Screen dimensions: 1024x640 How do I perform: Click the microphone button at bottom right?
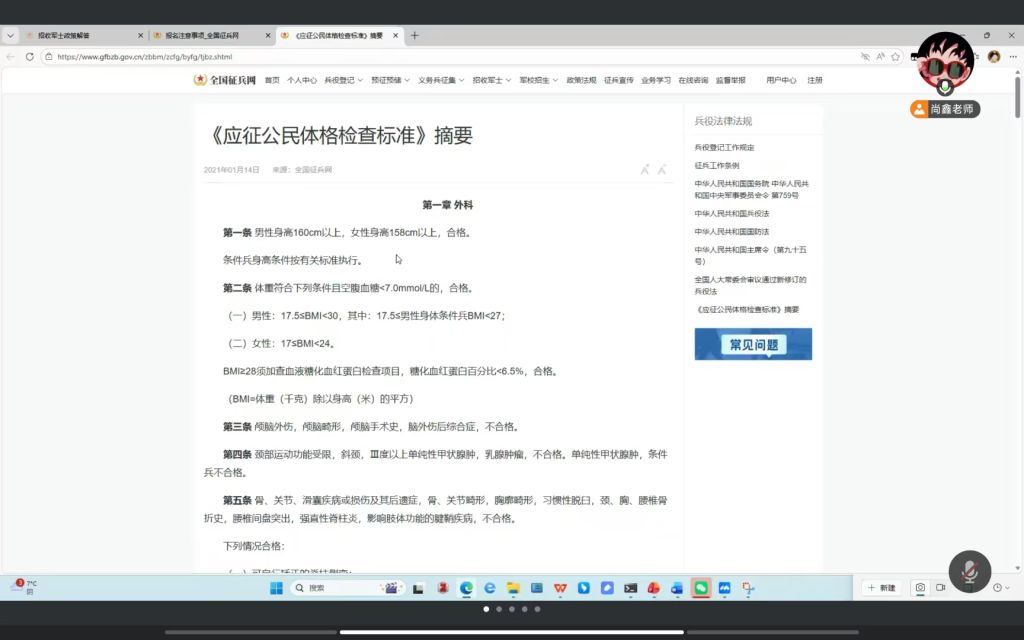point(969,571)
